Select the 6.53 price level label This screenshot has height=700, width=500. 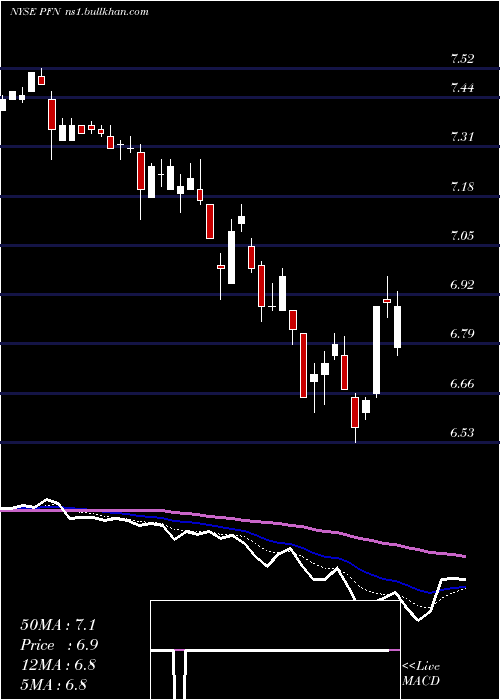(462, 433)
